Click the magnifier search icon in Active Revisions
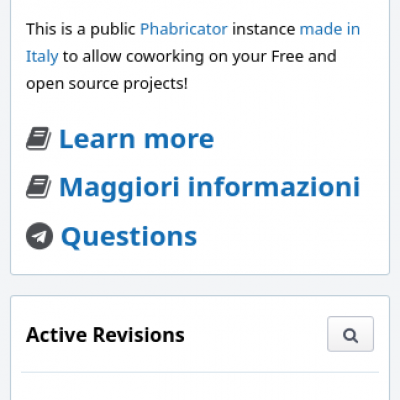The image size is (400, 400). pos(350,334)
